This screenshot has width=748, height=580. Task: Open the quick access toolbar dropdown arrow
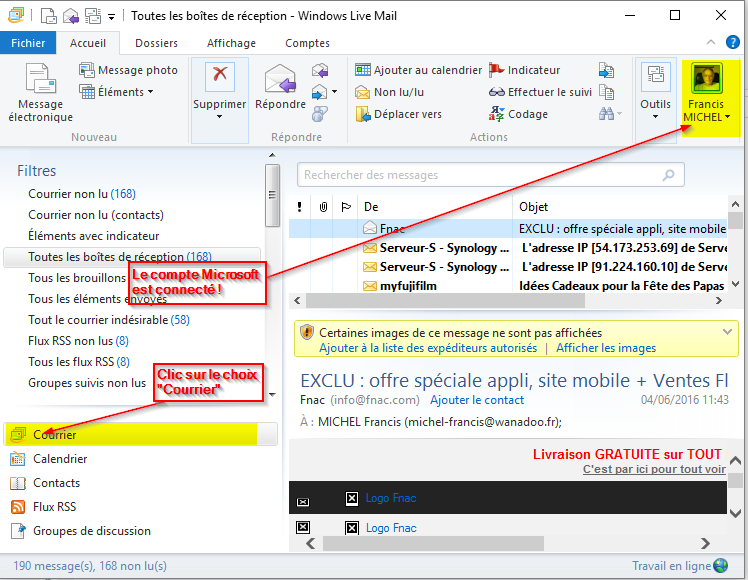[111, 17]
